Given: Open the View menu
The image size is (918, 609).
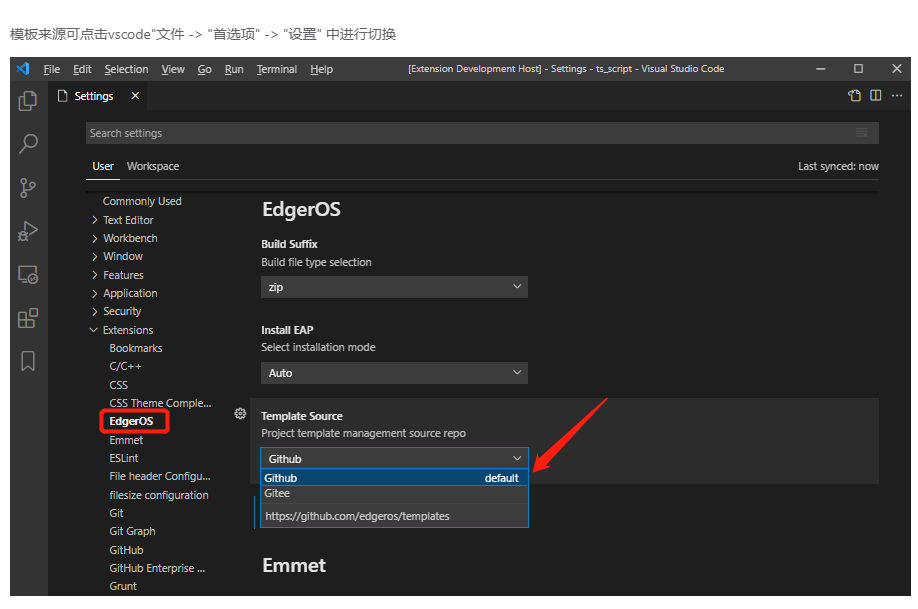Looking at the screenshot, I should [173, 69].
